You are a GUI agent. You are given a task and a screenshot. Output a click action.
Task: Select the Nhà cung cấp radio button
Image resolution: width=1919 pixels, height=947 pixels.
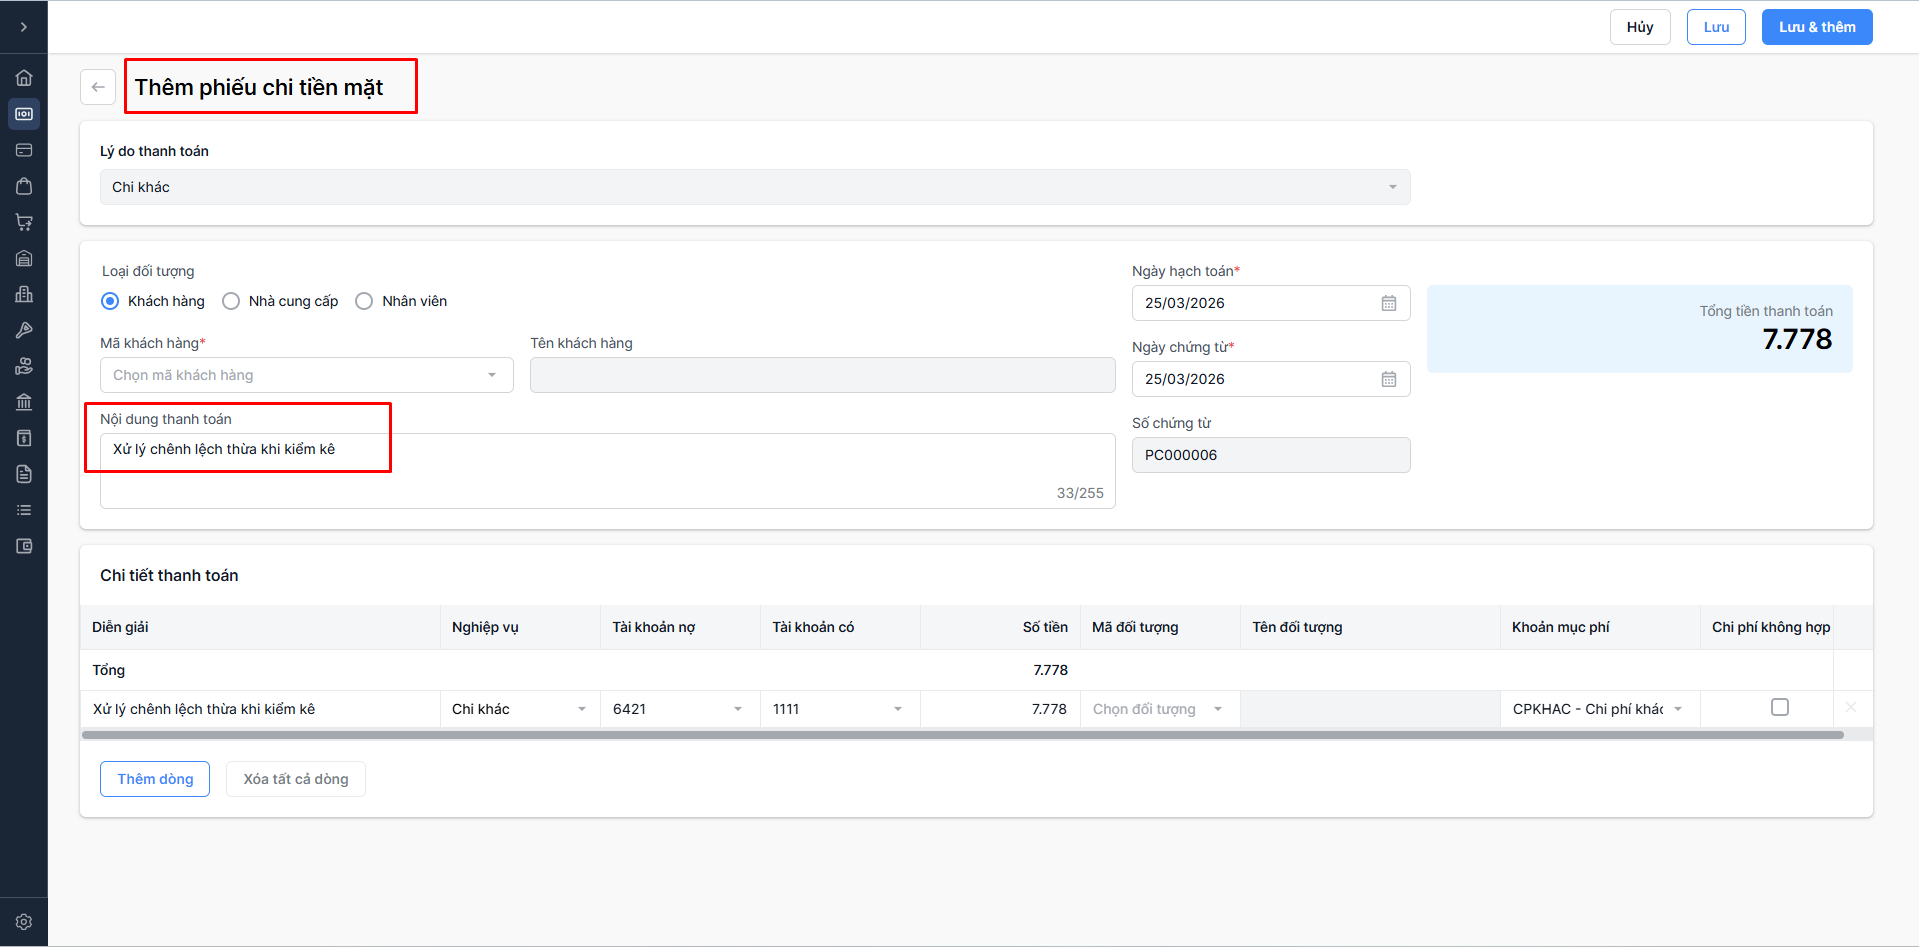coord(231,301)
